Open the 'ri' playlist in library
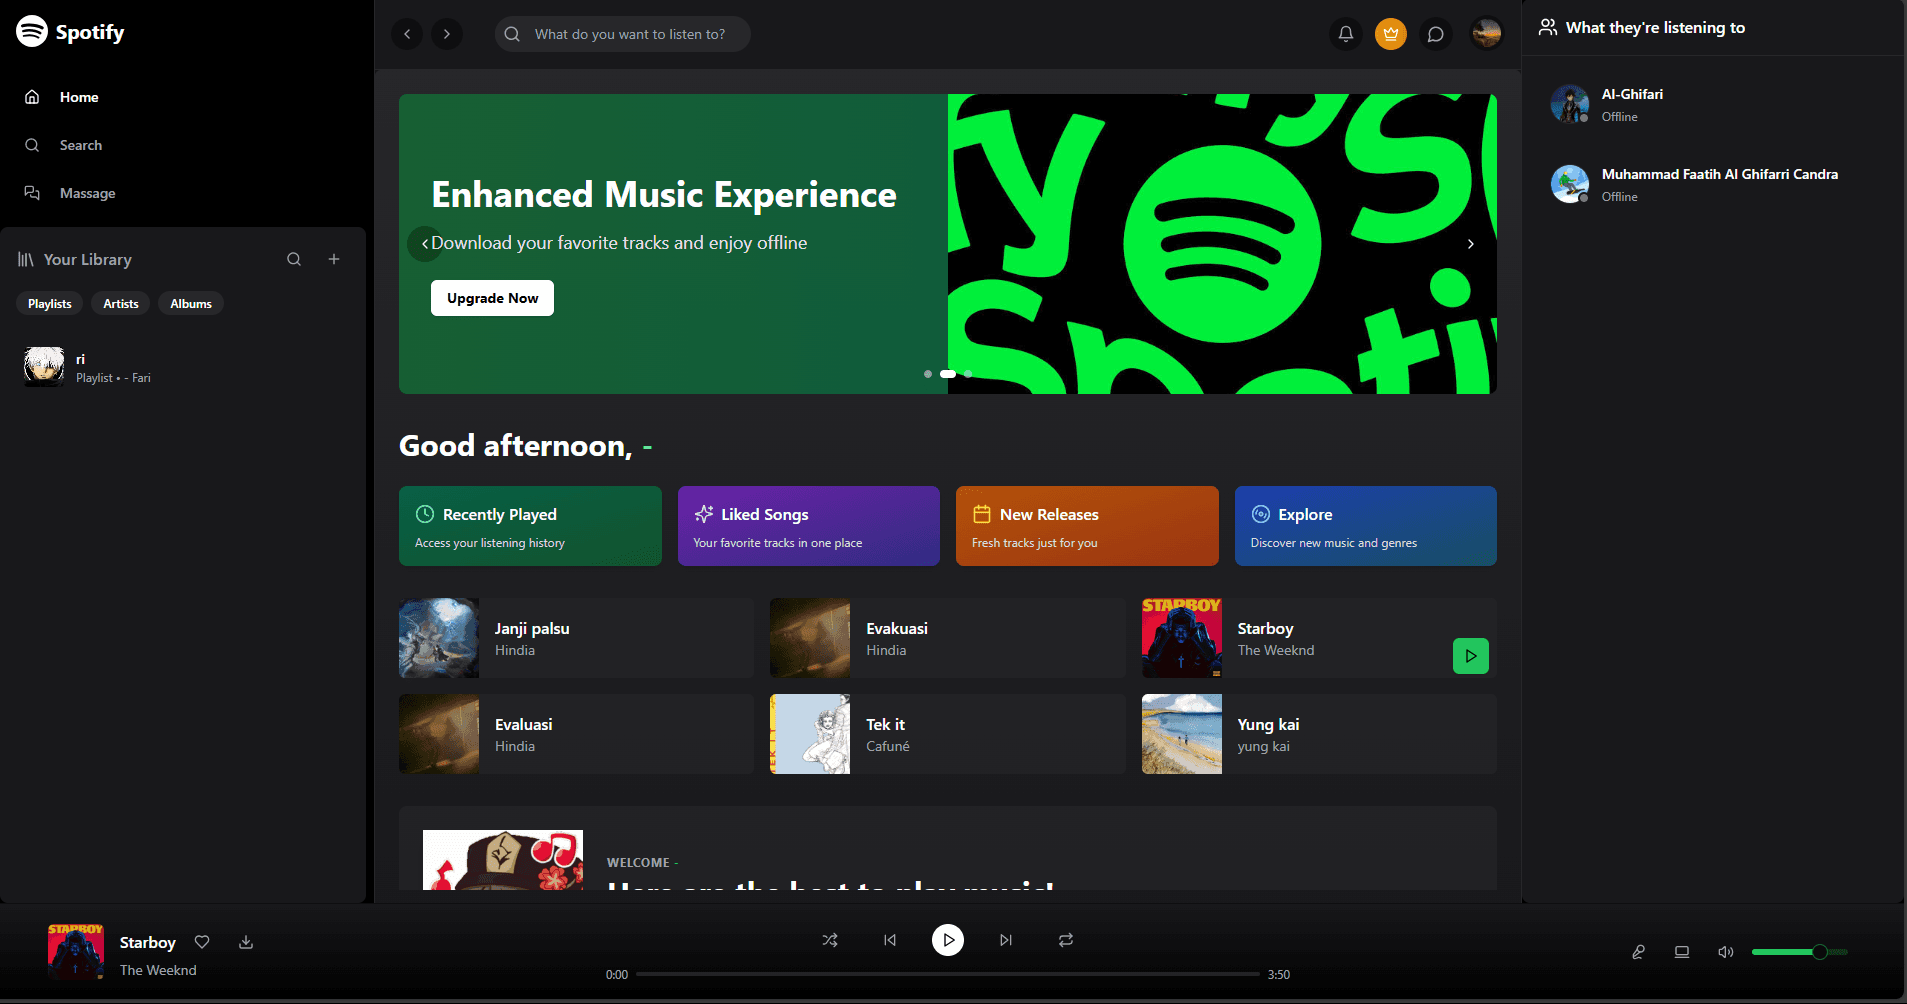The height and width of the screenshot is (1004, 1907). tap(183, 367)
